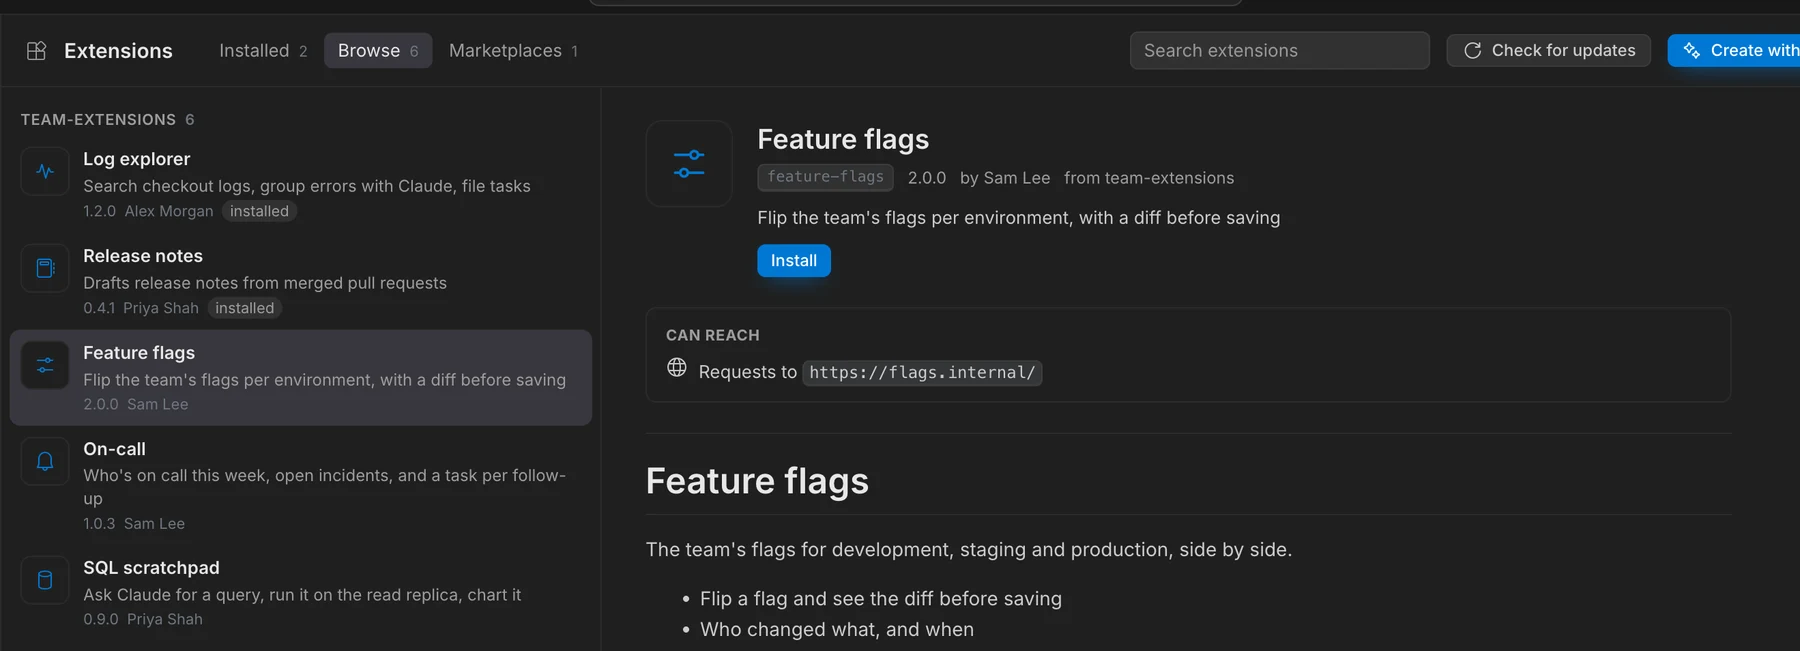This screenshot has width=1800, height=651.
Task: Click the 2.0.0 version in detail header
Action: (x=927, y=178)
